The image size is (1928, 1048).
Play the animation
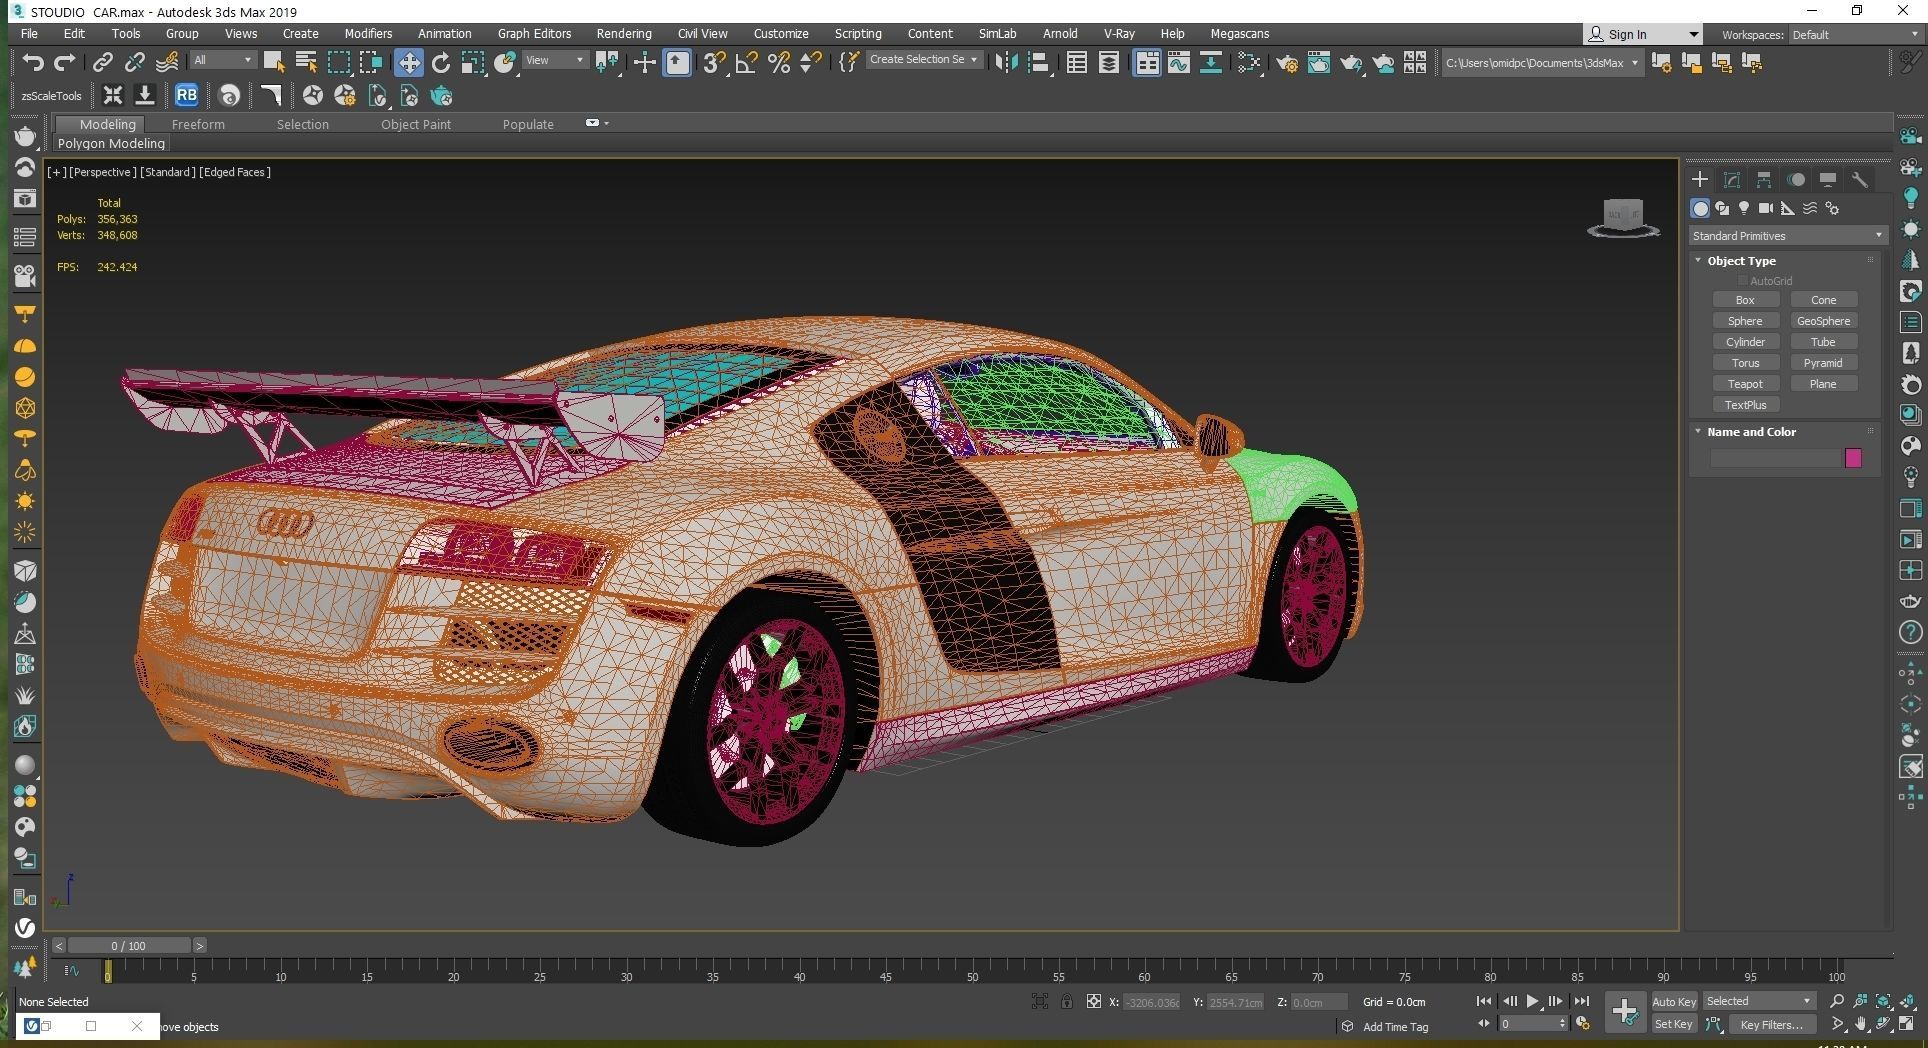1532,1001
